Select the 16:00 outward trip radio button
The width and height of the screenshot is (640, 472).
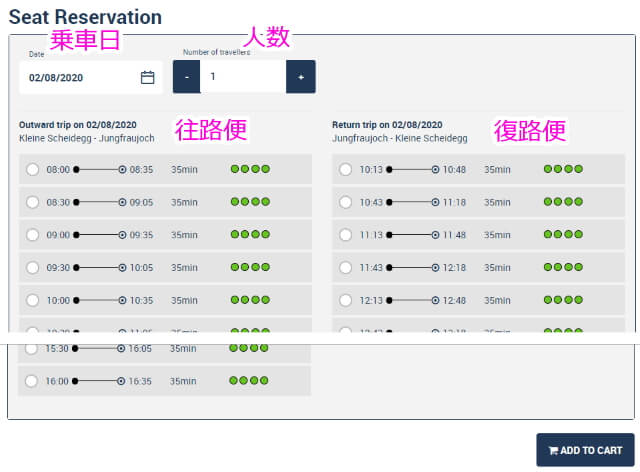coord(32,381)
